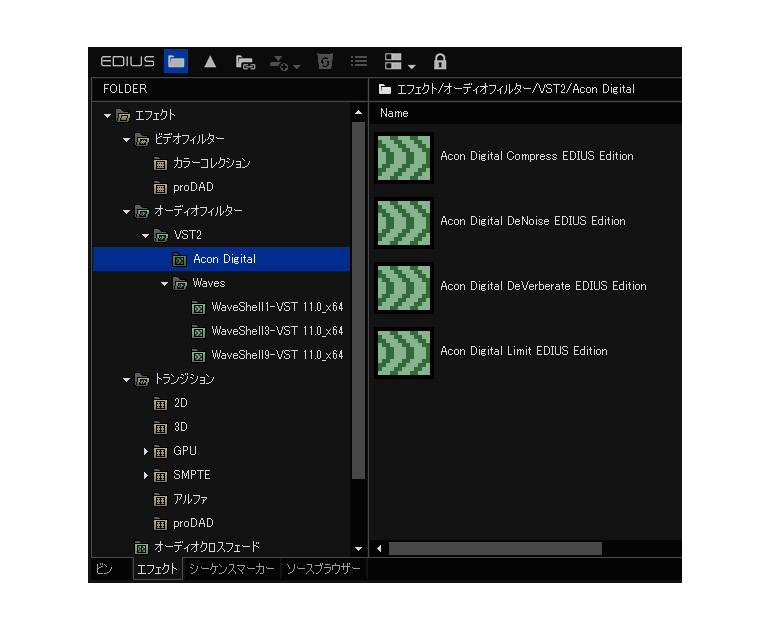Select カラーコレクション folder

[212, 163]
